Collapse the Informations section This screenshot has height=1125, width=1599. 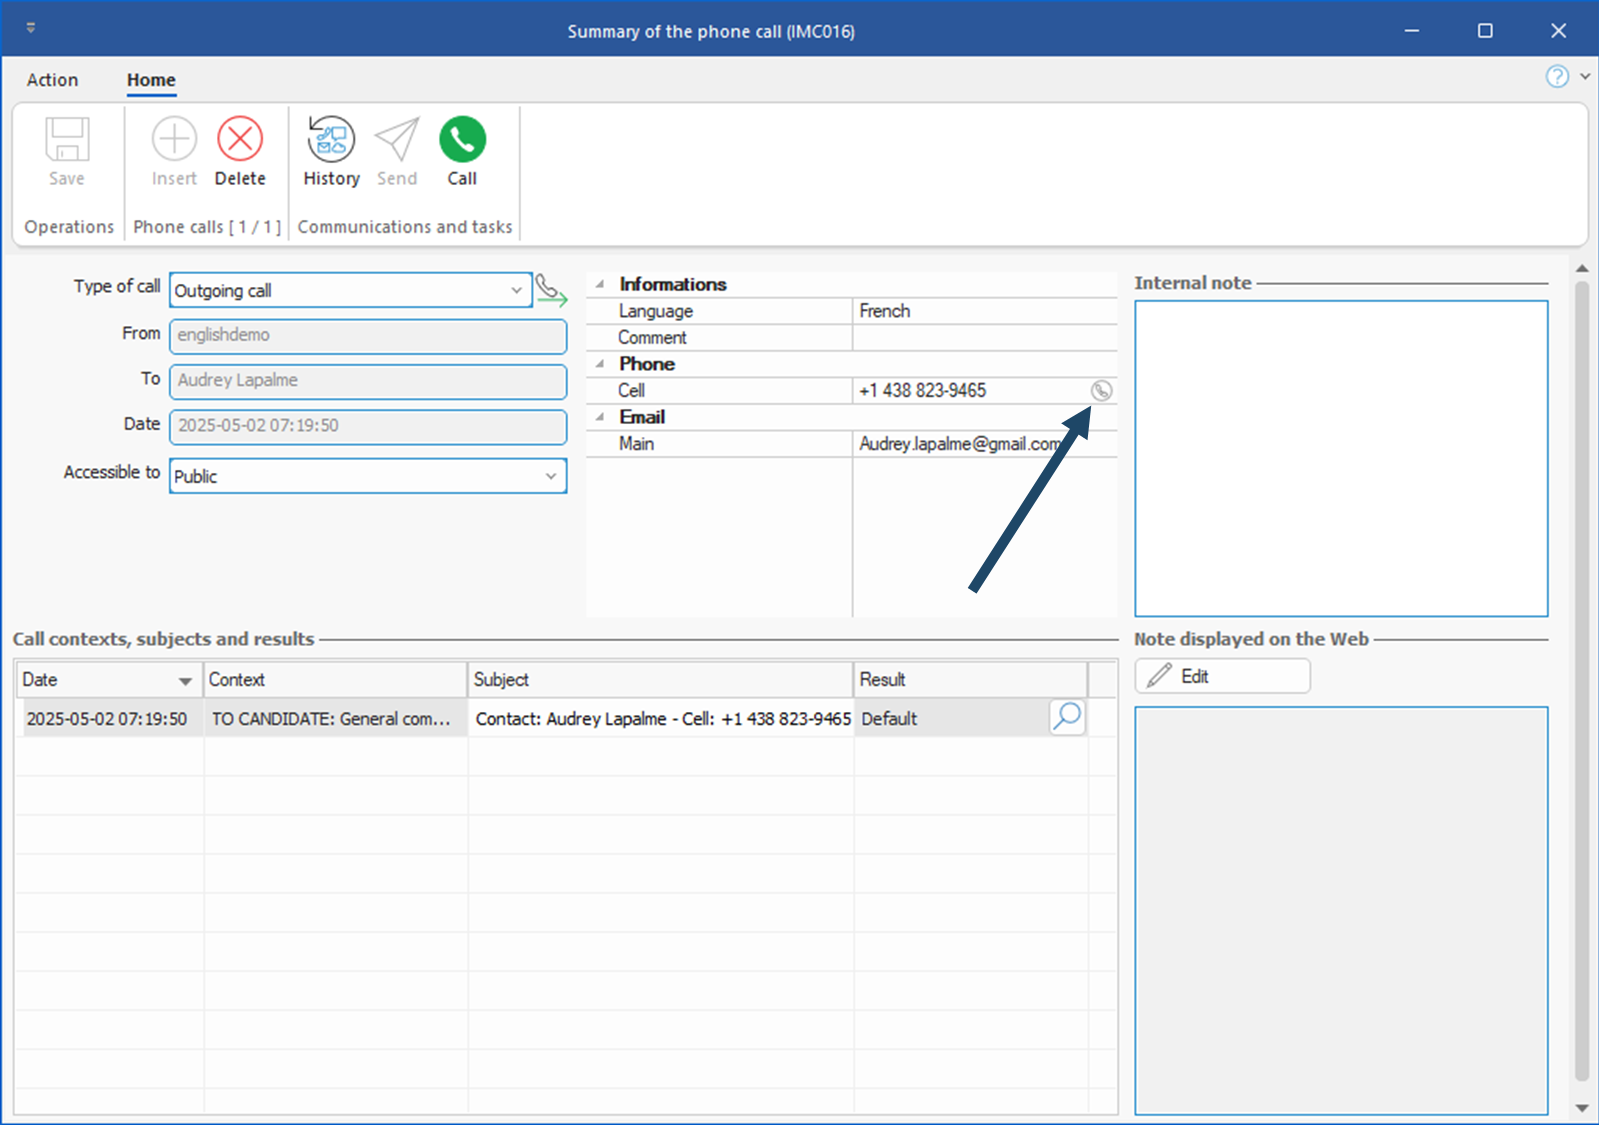pyautogui.click(x=600, y=285)
